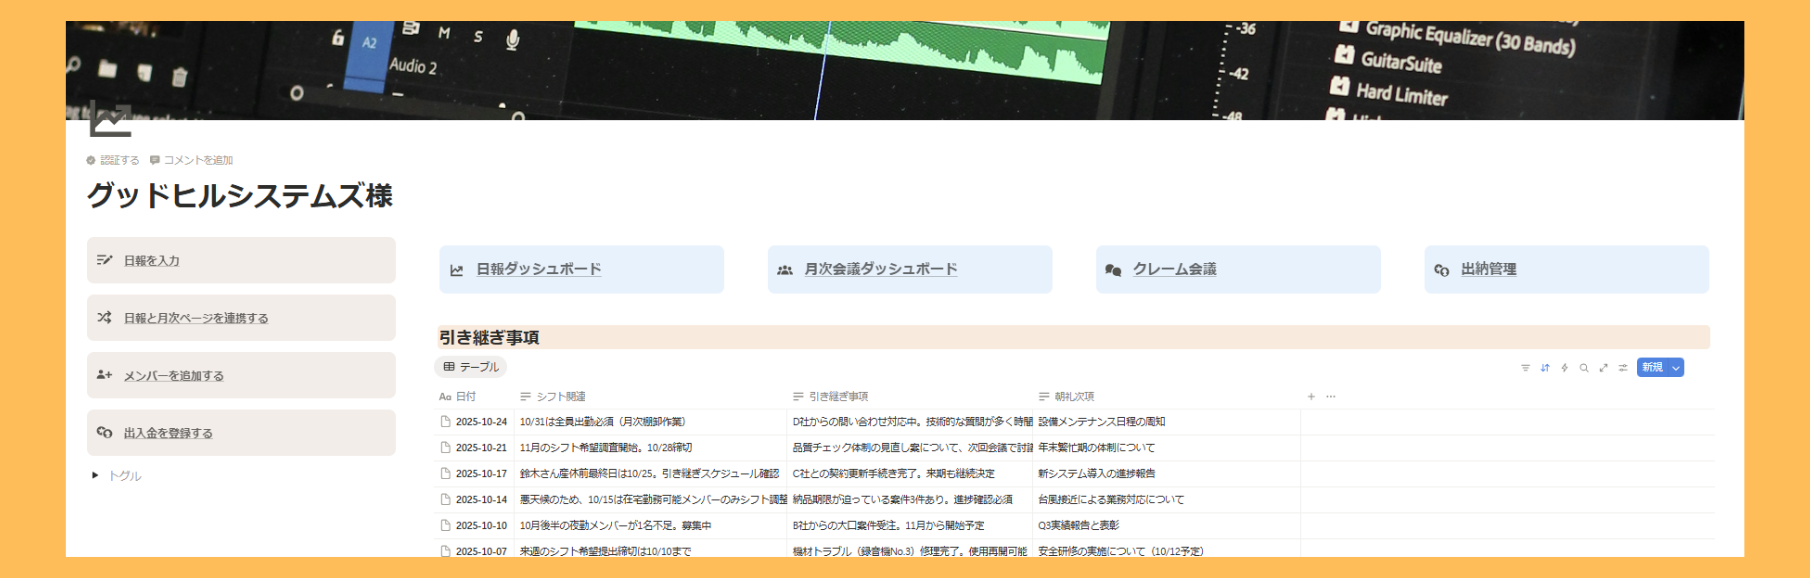Click the coins icon on 出納管理
The image size is (1810, 578).
click(1442, 270)
